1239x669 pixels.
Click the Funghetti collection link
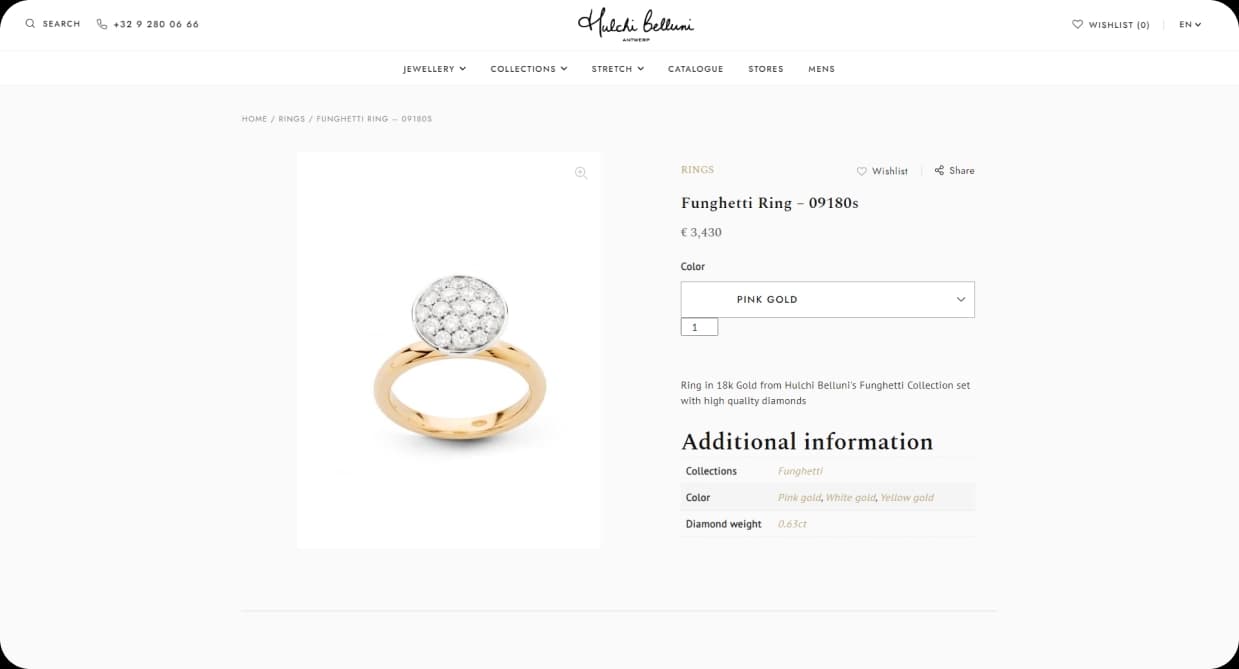pyautogui.click(x=800, y=471)
